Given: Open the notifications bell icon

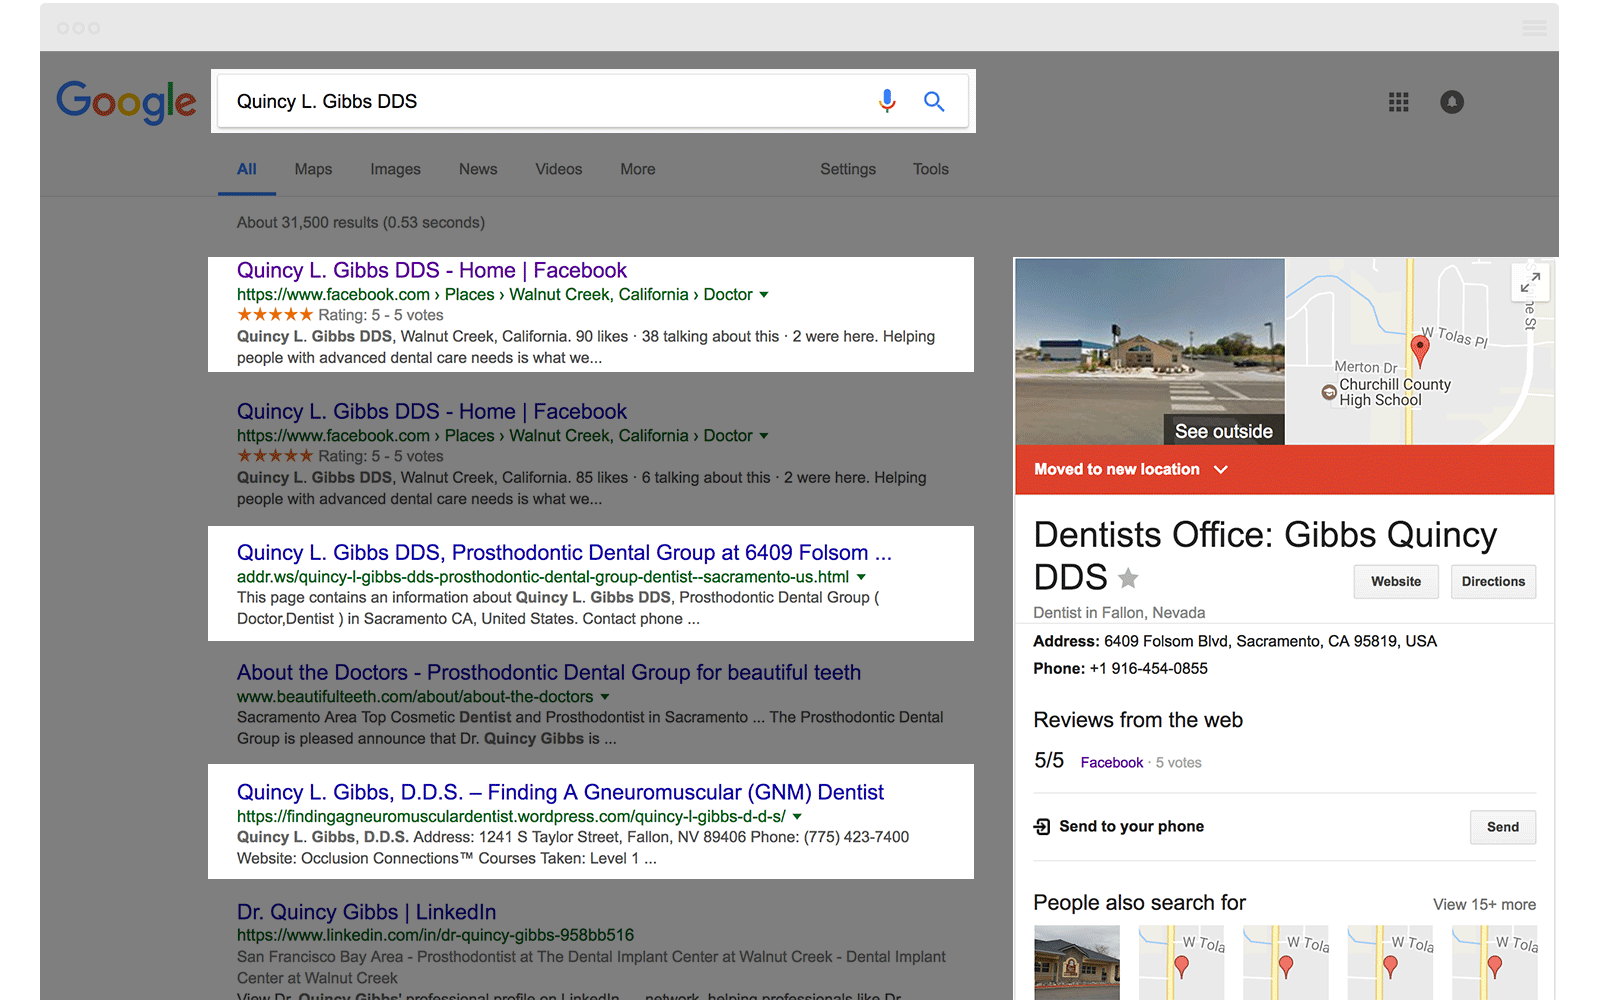Looking at the screenshot, I should (1452, 102).
